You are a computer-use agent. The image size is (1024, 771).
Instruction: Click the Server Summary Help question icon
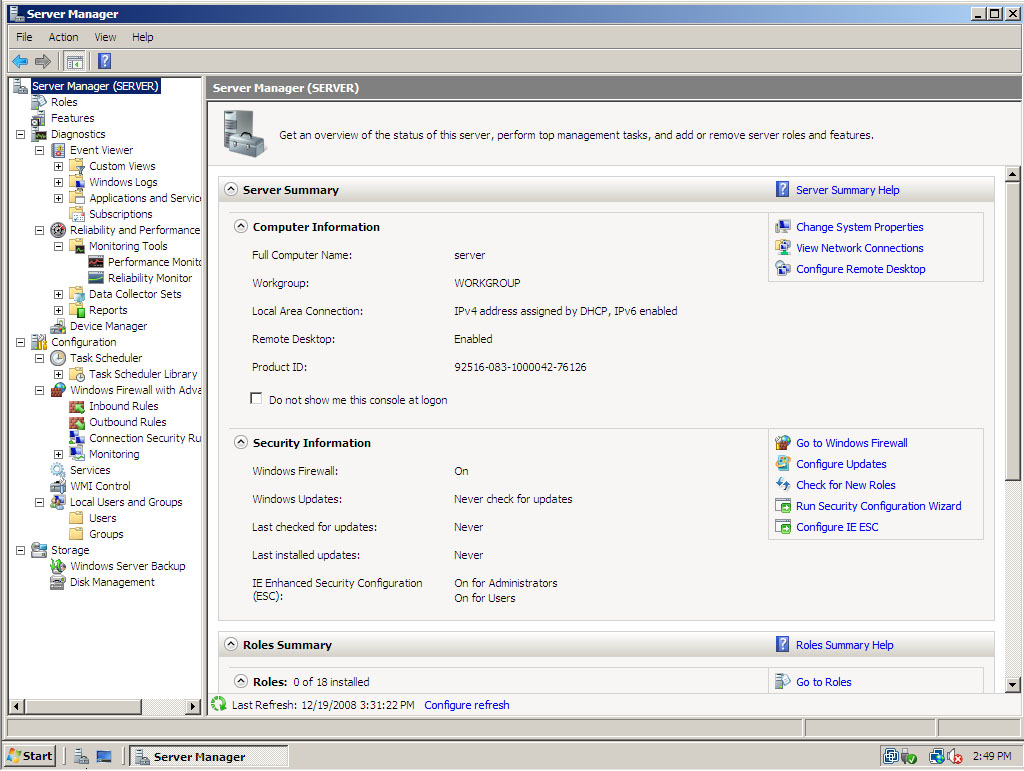tap(782, 189)
